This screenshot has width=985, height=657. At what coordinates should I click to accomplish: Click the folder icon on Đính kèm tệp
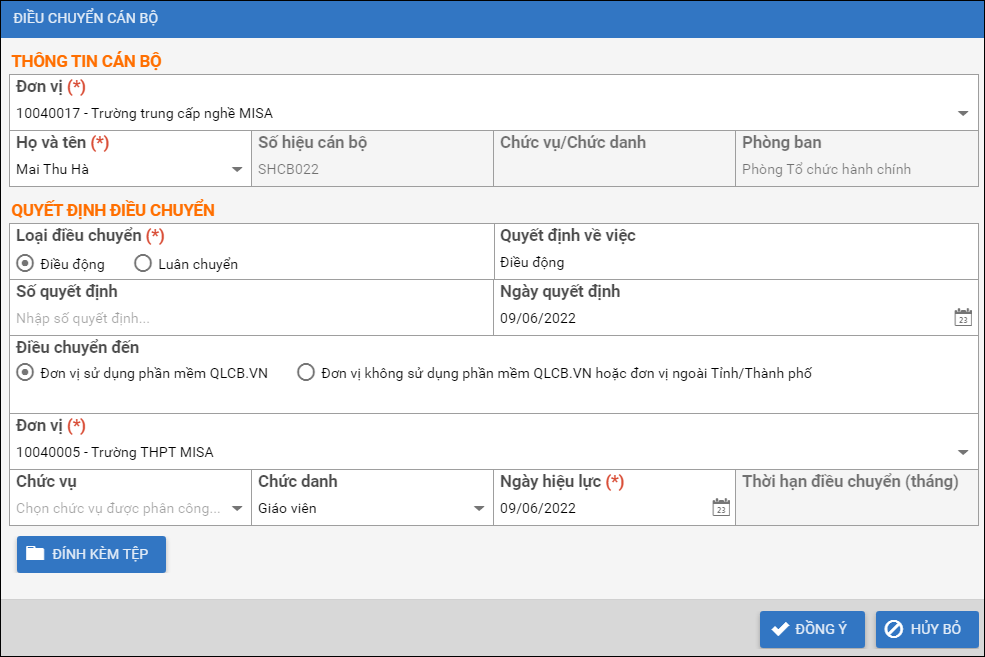[36, 554]
